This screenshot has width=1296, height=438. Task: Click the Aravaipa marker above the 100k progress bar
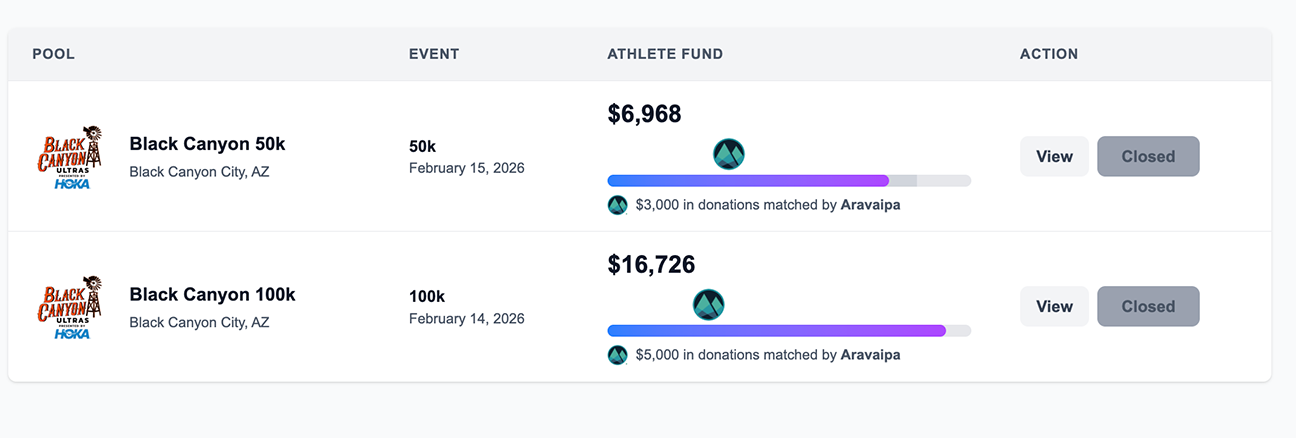pyautogui.click(x=709, y=305)
